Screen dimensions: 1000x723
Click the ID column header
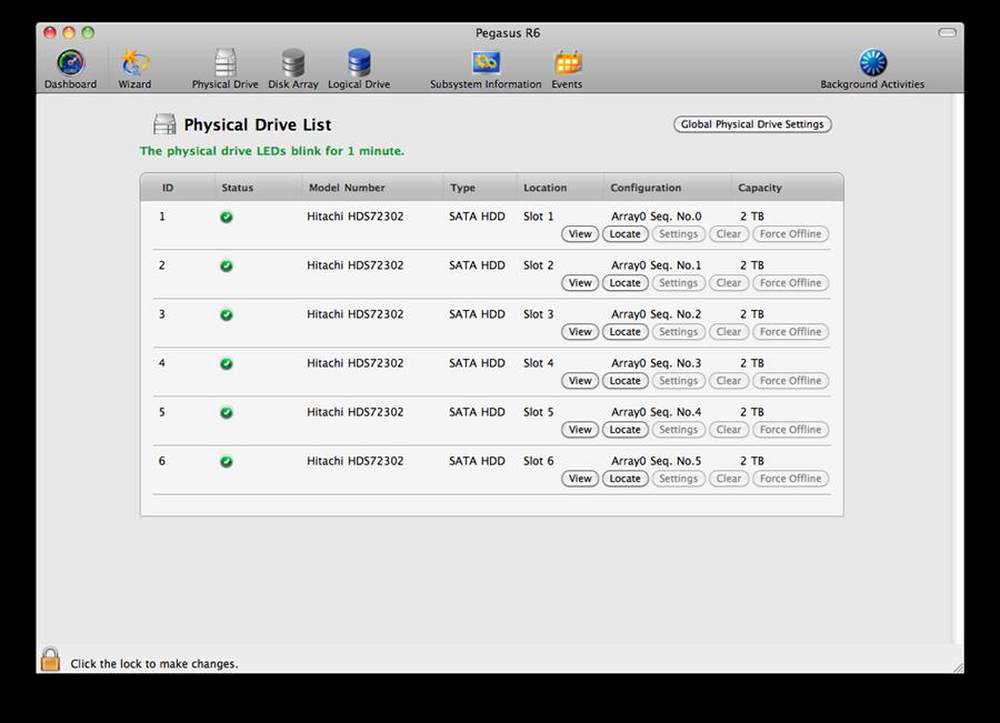168,188
